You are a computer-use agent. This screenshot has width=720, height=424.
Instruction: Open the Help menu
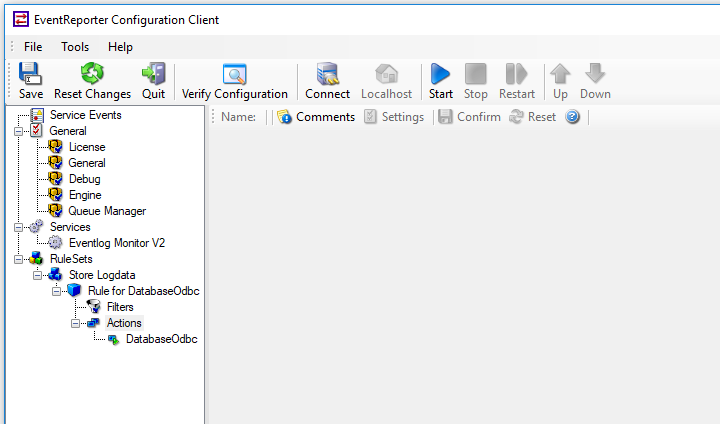(x=120, y=47)
